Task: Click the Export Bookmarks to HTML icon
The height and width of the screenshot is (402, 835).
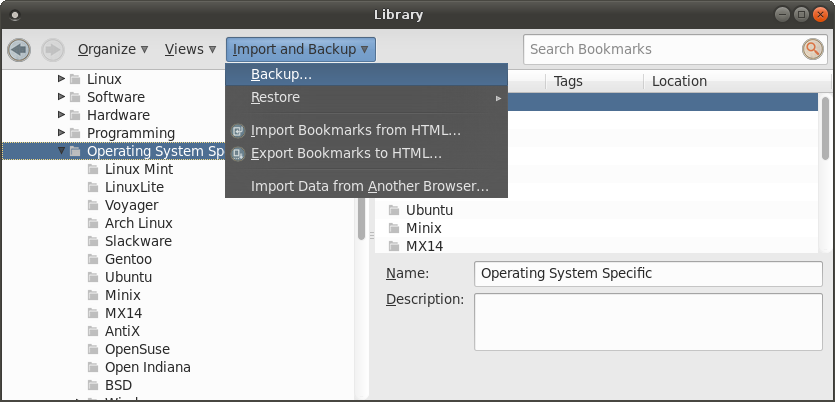Action: pyautogui.click(x=238, y=154)
